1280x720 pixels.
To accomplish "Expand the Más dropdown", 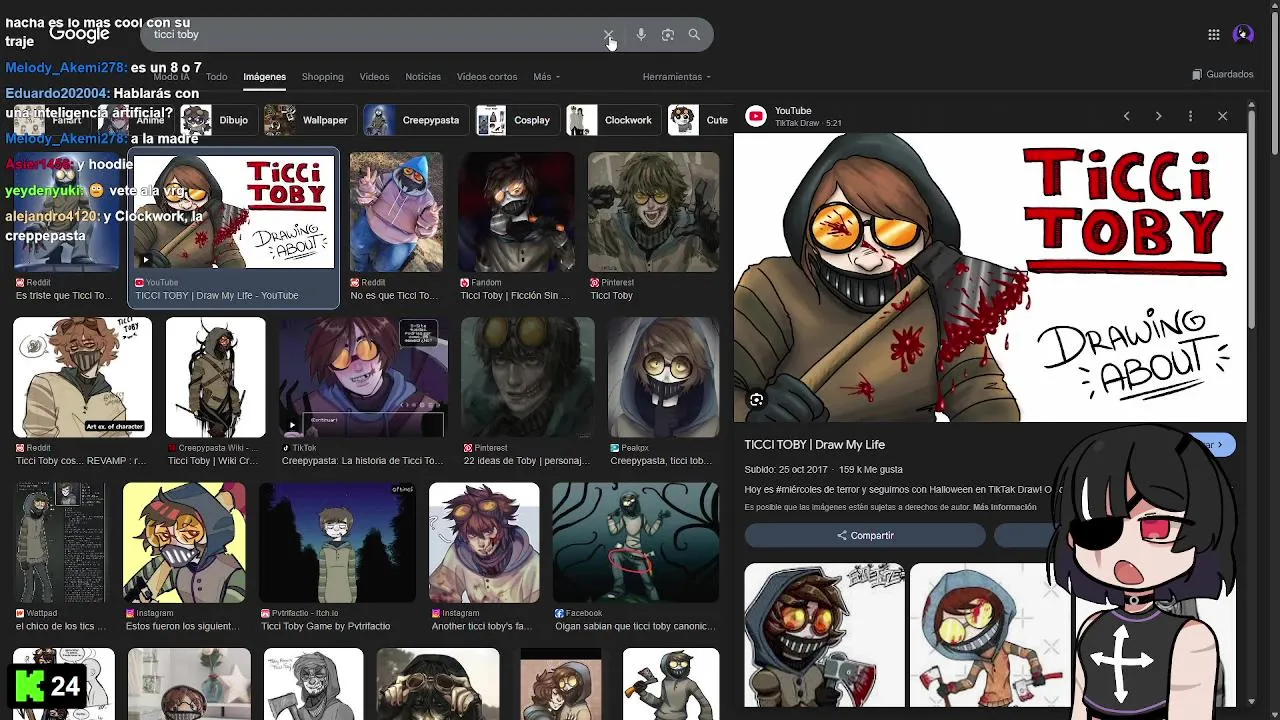I will pos(546,77).
